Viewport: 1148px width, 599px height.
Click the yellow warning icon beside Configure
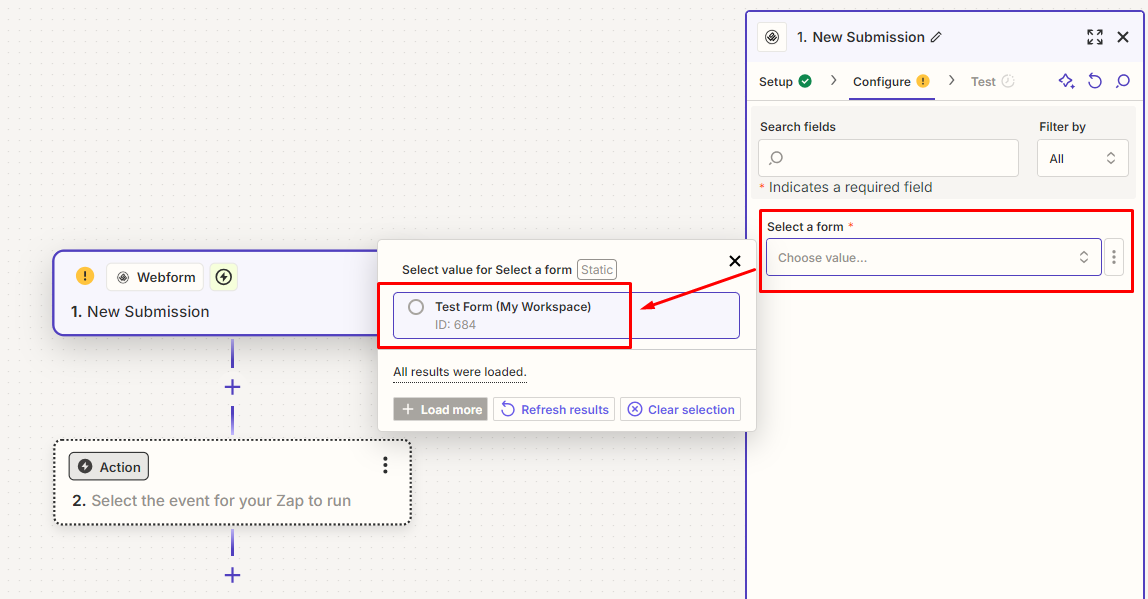pos(923,81)
